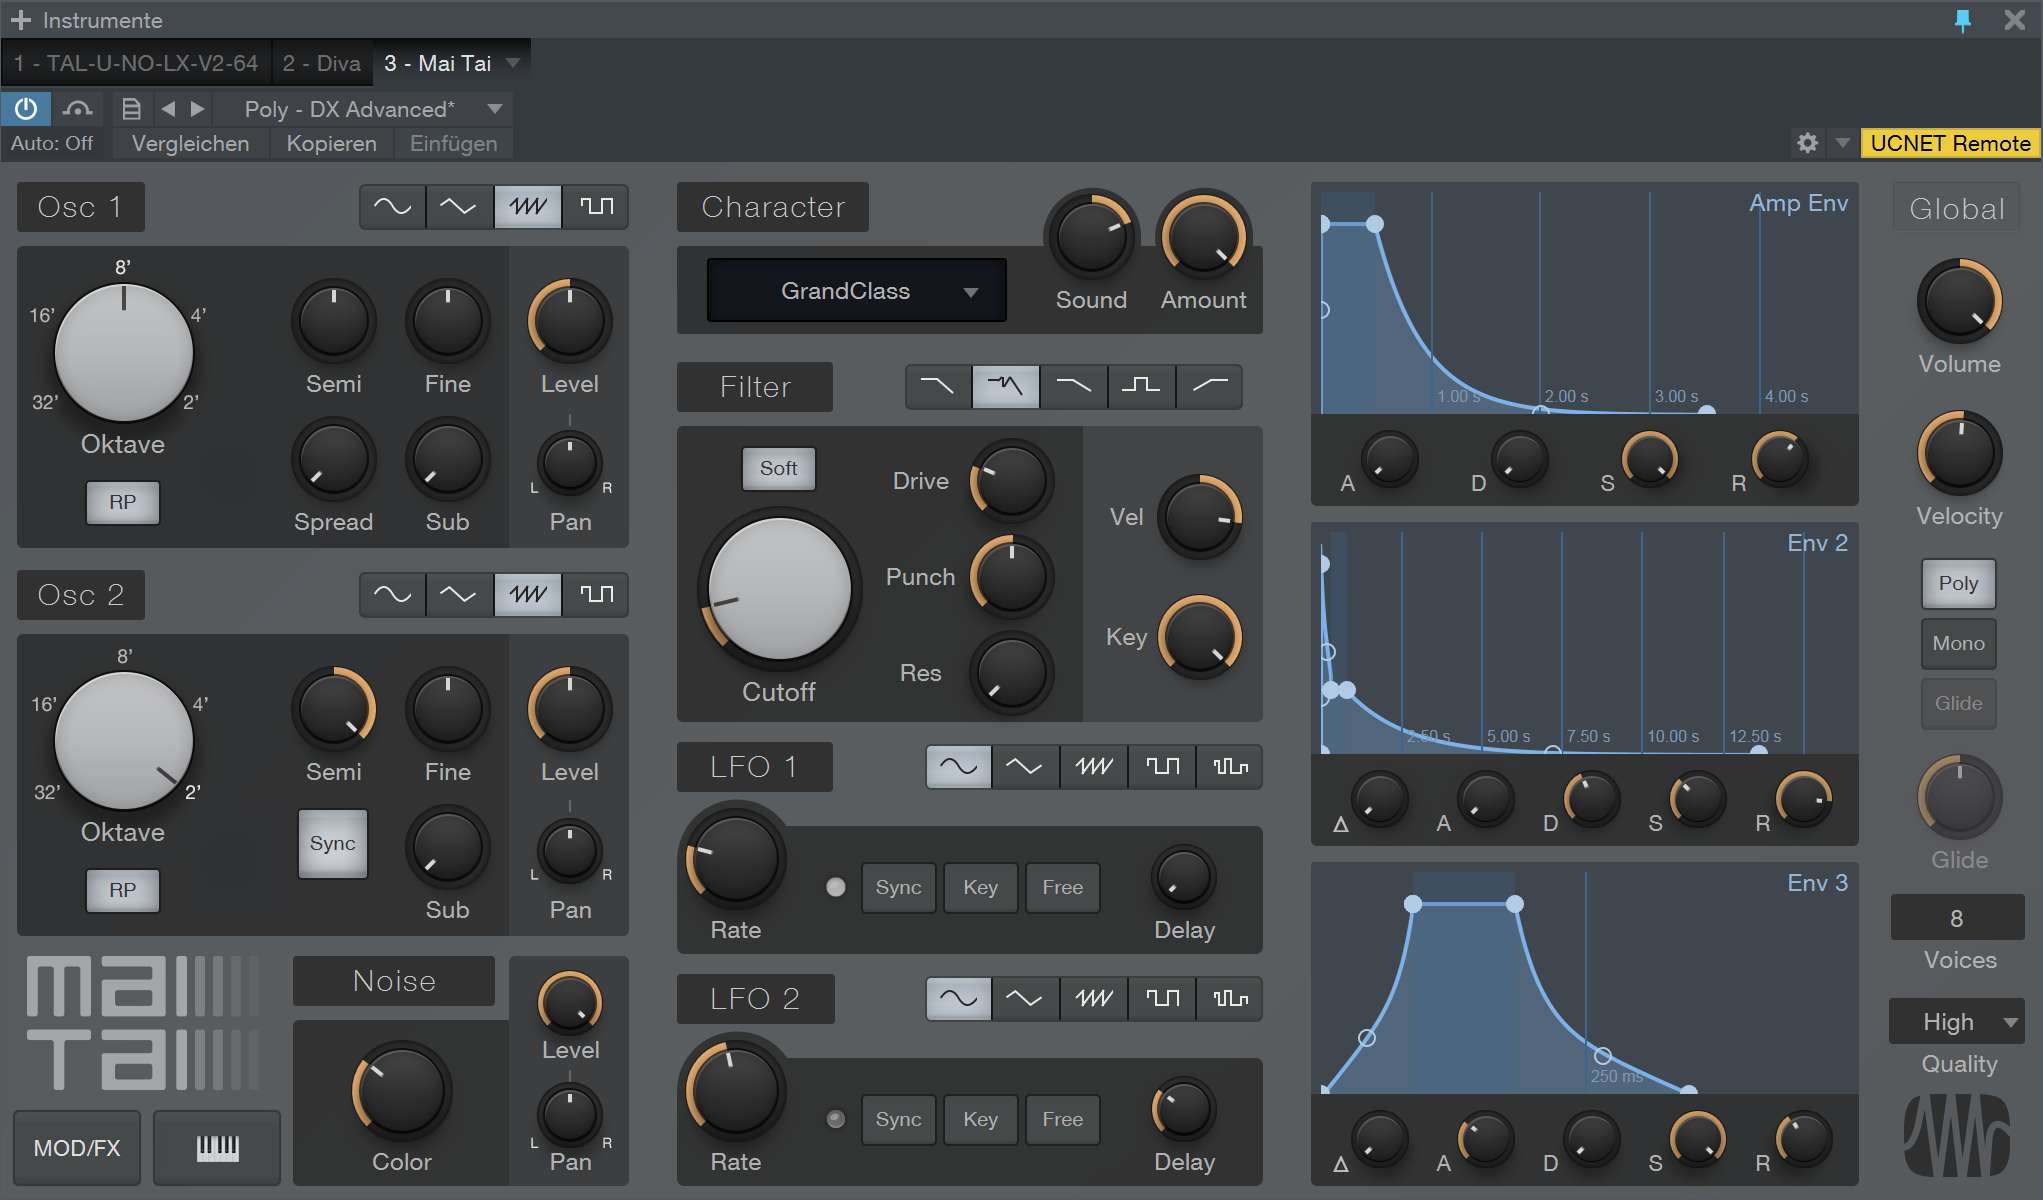Select the Mai Tai tab
Viewport: 2043px width, 1200px height.
[438, 63]
